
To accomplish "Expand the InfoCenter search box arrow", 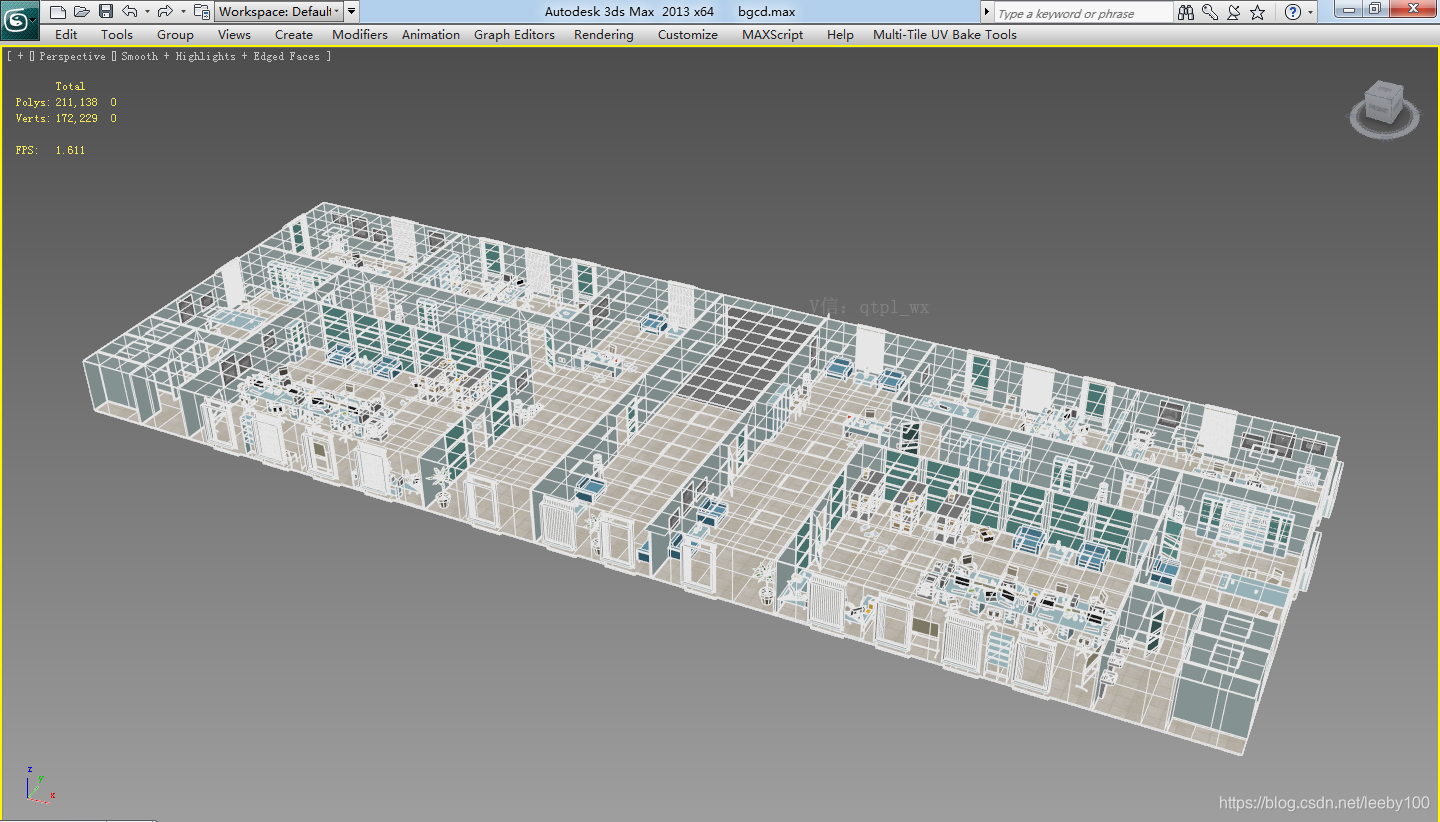I will [x=987, y=13].
